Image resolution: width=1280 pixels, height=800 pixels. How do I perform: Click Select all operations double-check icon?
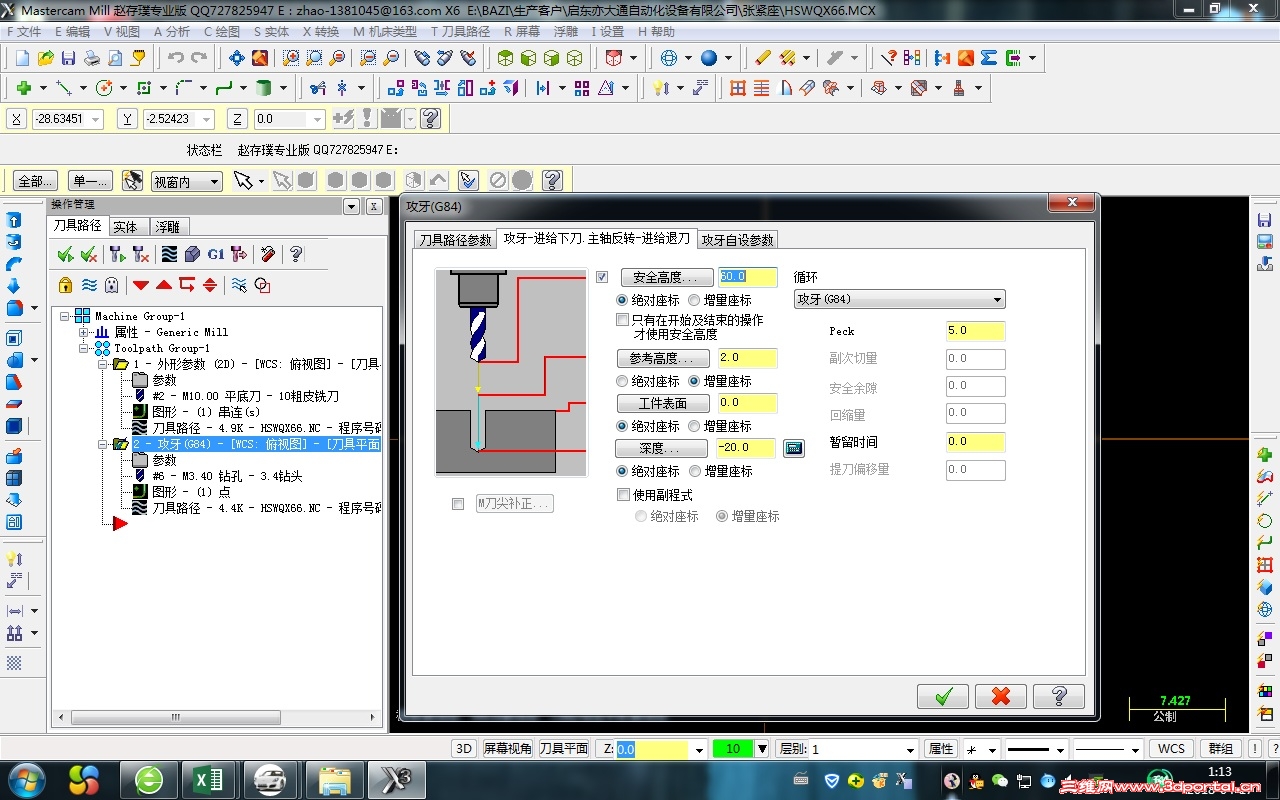pyautogui.click(x=65, y=254)
